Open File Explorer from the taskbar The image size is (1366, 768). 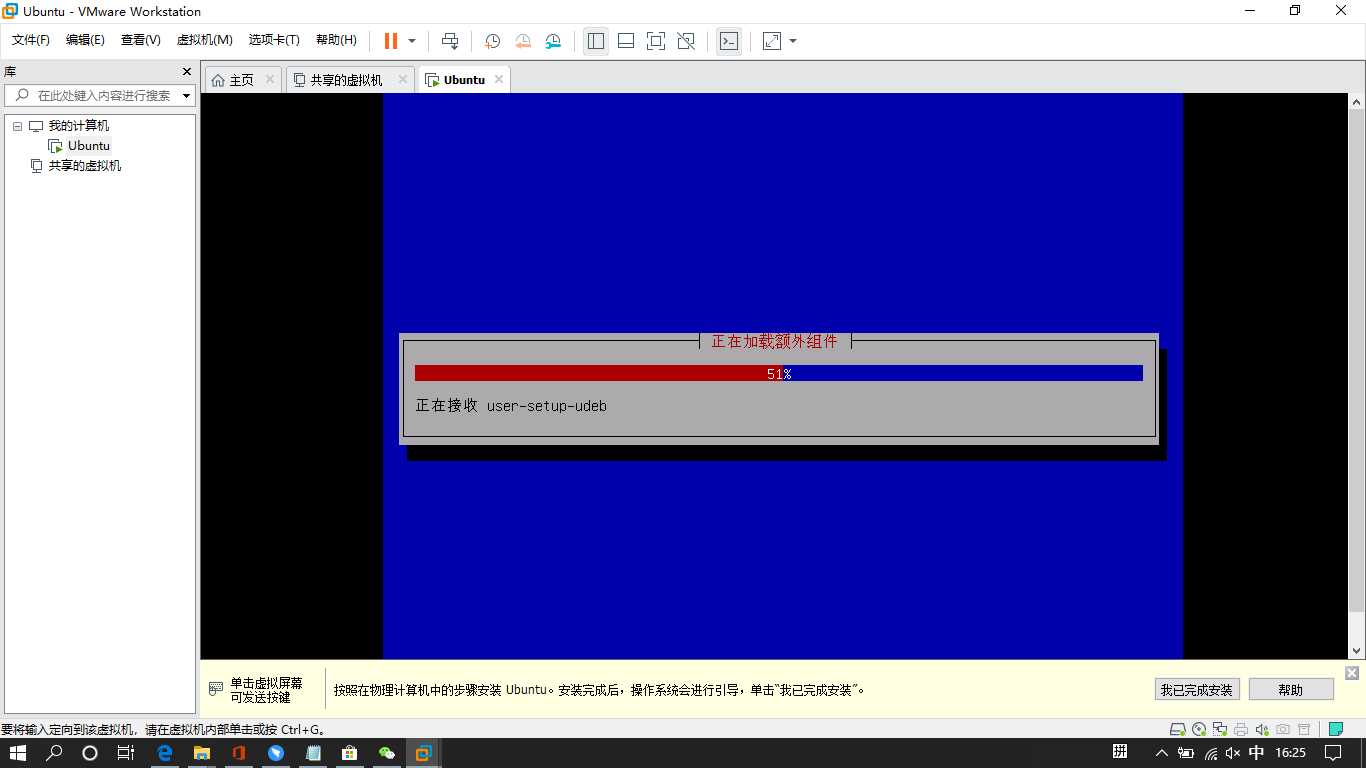[x=202, y=753]
